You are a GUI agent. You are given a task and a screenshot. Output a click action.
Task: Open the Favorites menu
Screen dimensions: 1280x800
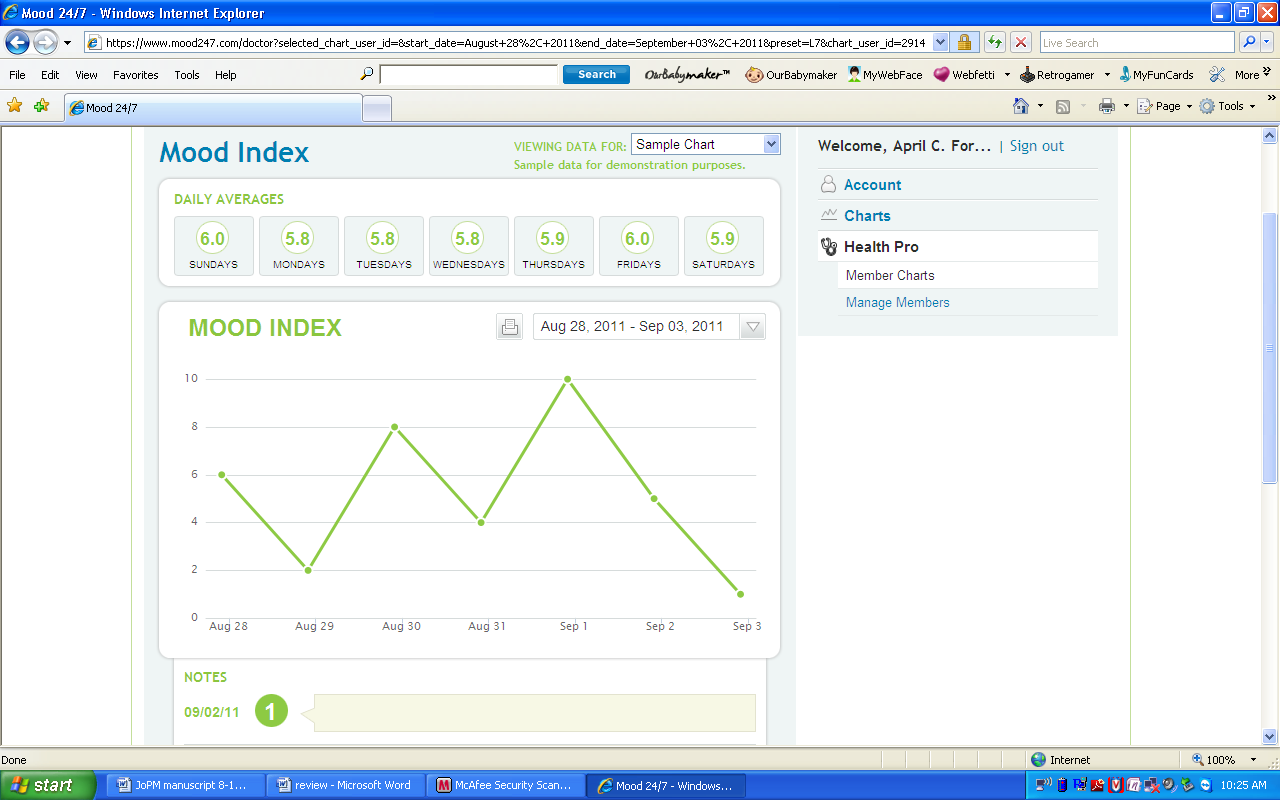click(135, 75)
